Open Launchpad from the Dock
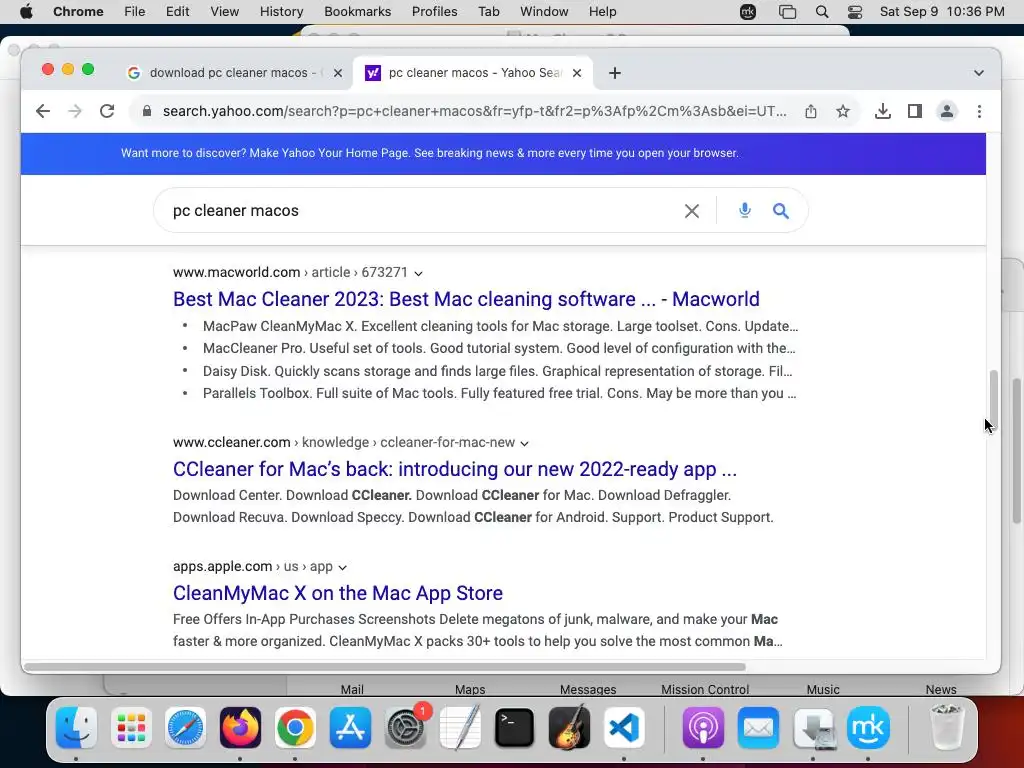This screenshot has height=768, width=1024. [x=131, y=728]
